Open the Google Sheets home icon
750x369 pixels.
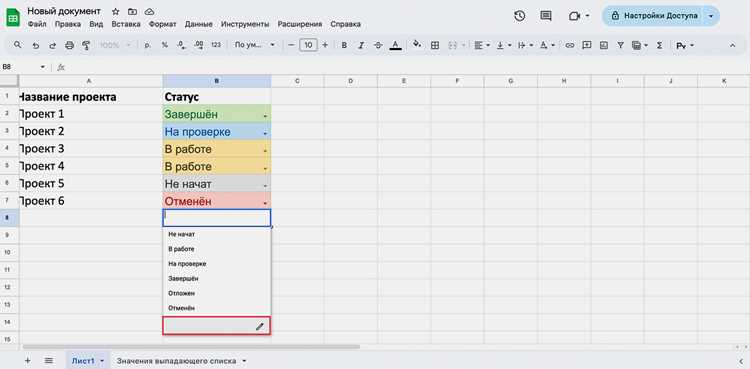pyautogui.click(x=13, y=17)
